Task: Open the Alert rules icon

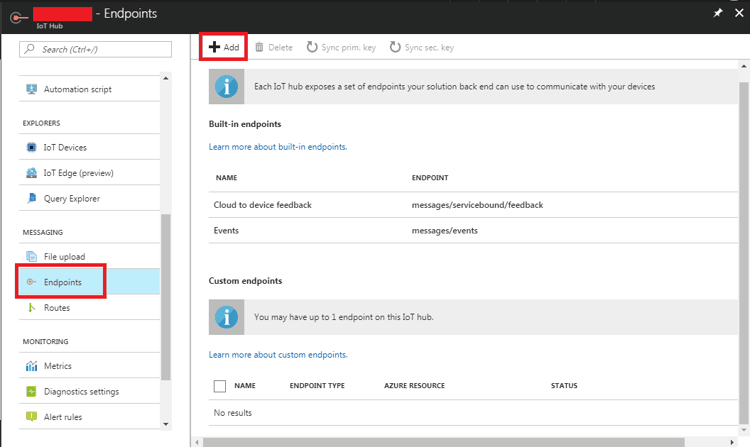Action: (32, 416)
